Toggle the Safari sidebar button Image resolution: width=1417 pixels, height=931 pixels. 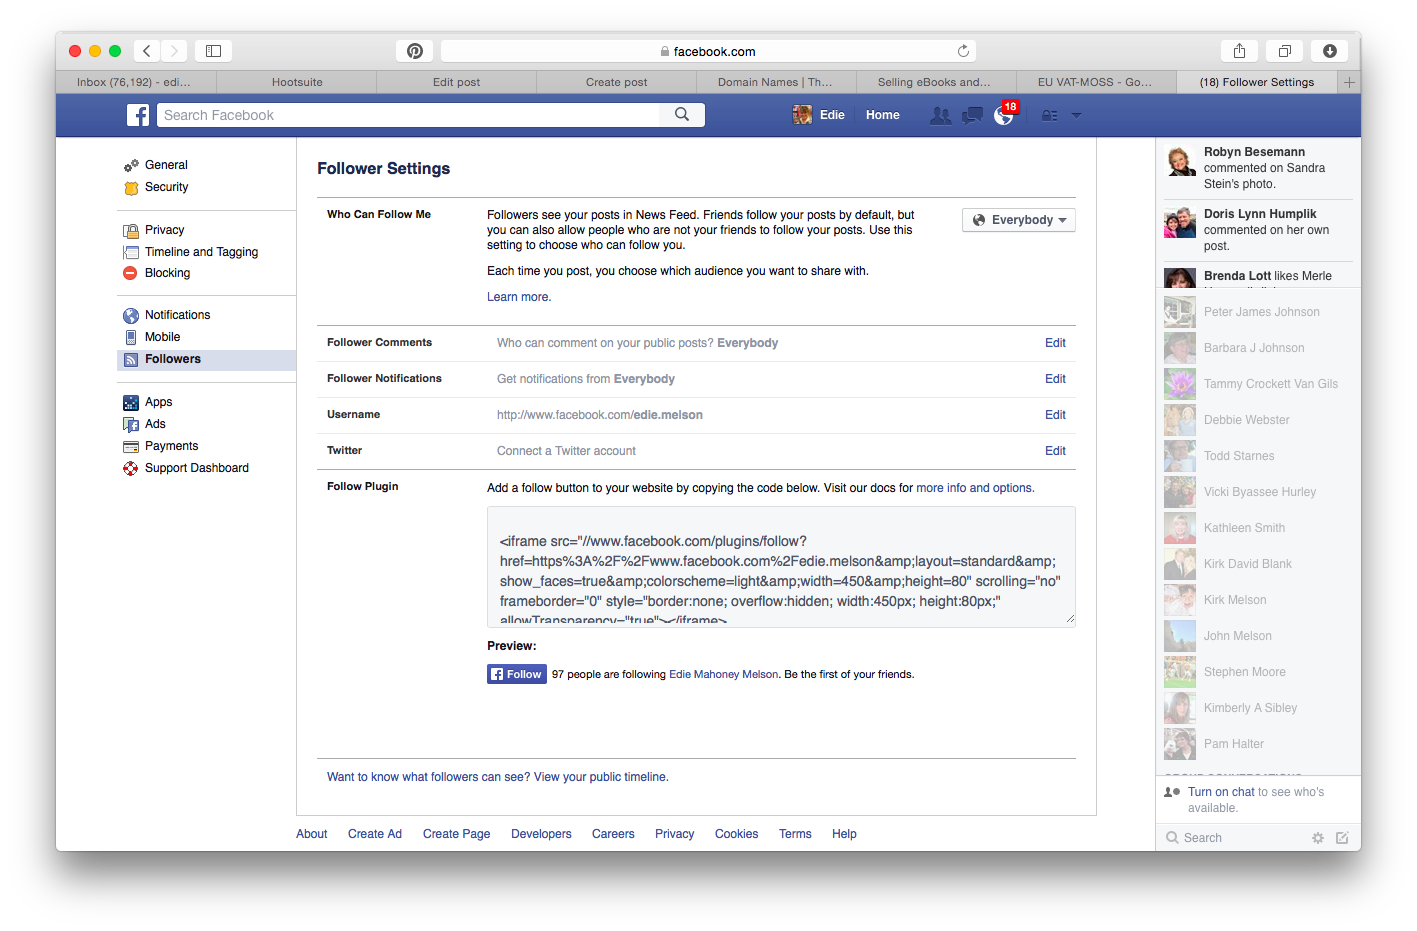point(213,51)
